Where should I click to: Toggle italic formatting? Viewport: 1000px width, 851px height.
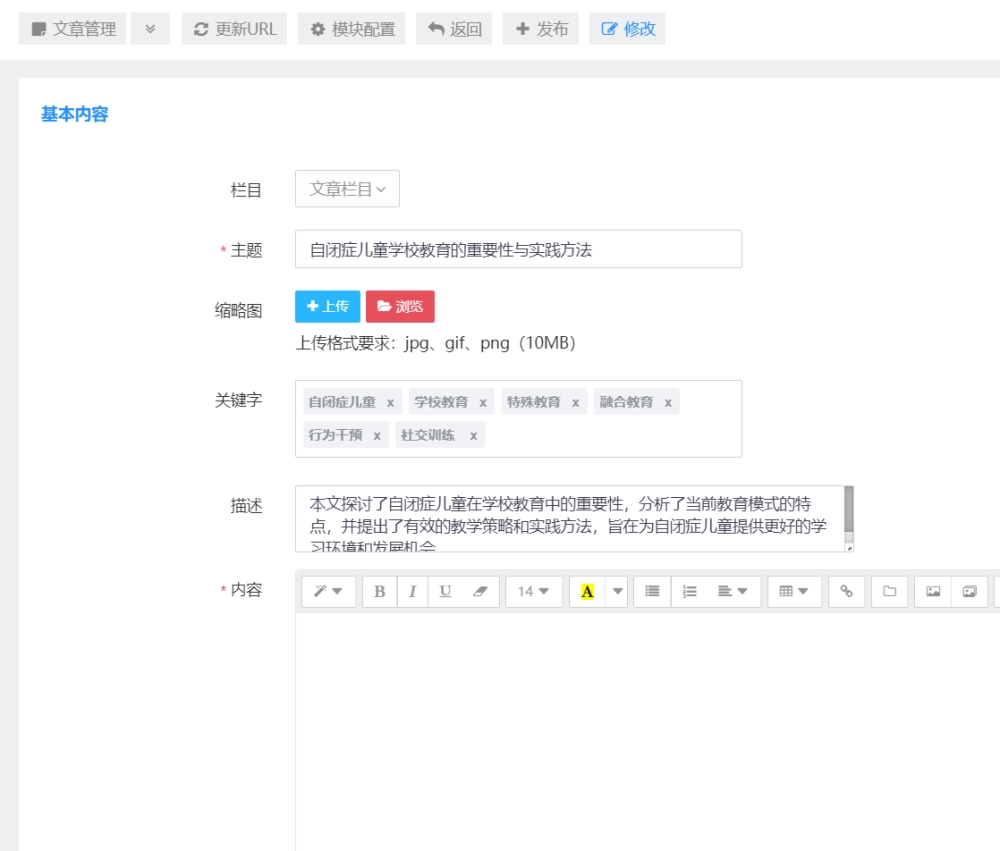[413, 591]
